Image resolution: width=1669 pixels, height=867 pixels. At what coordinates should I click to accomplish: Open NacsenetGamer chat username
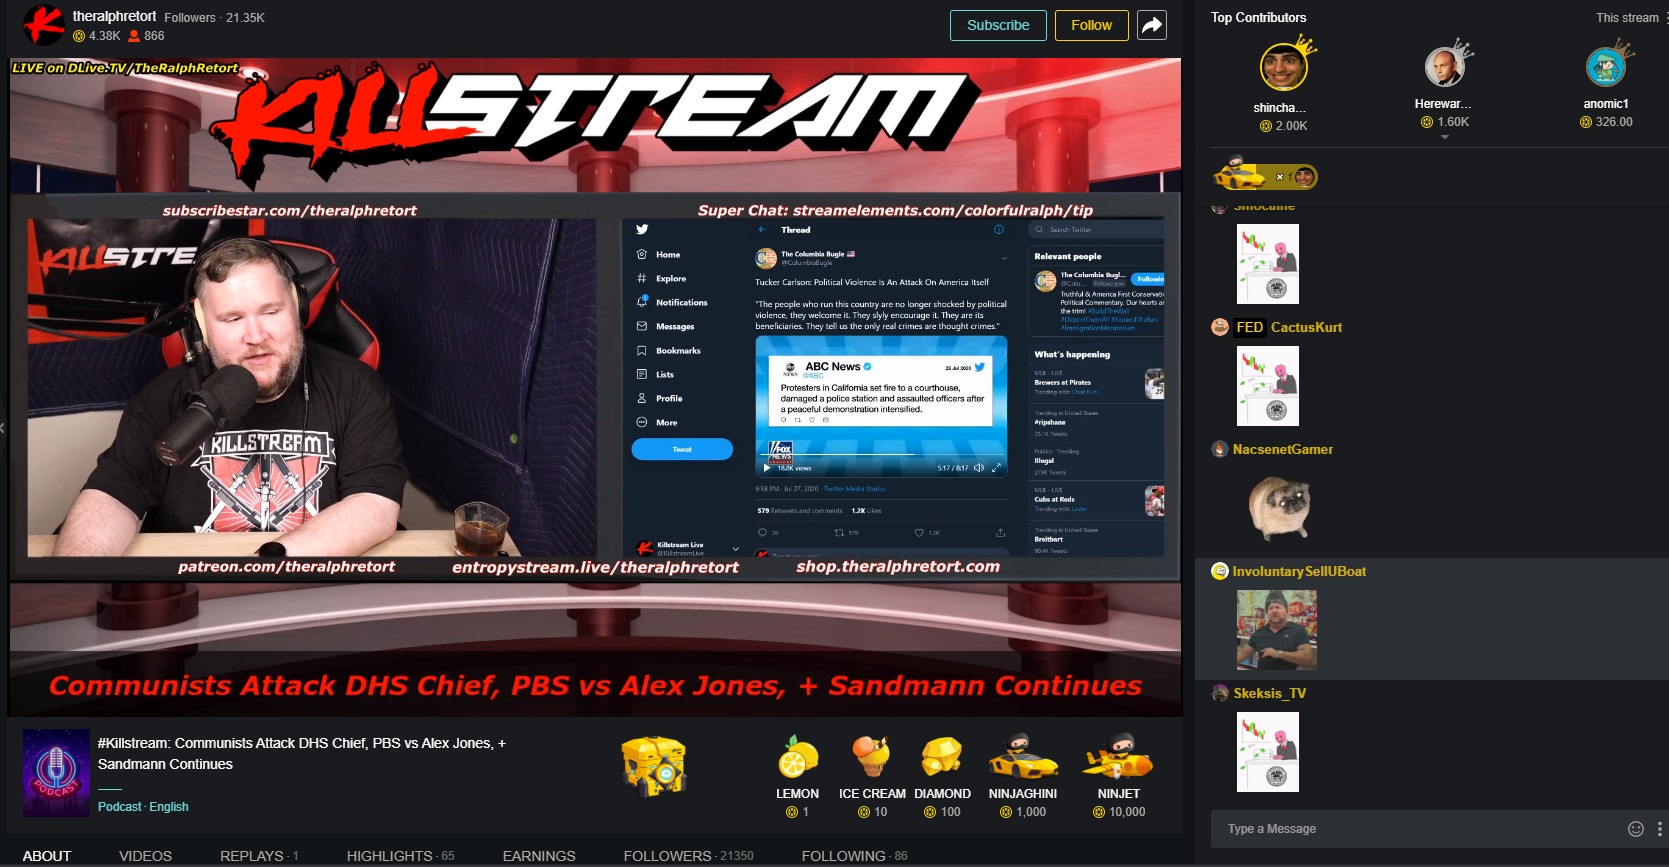[x=1283, y=449]
